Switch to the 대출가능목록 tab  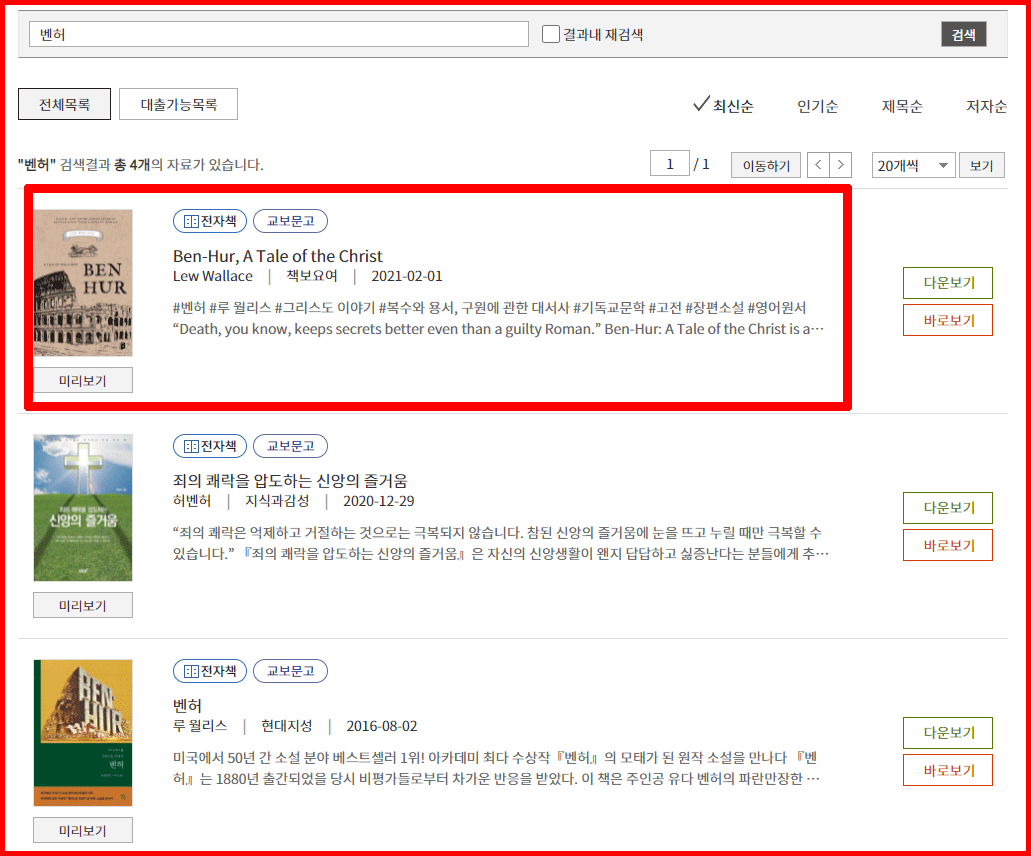click(178, 104)
